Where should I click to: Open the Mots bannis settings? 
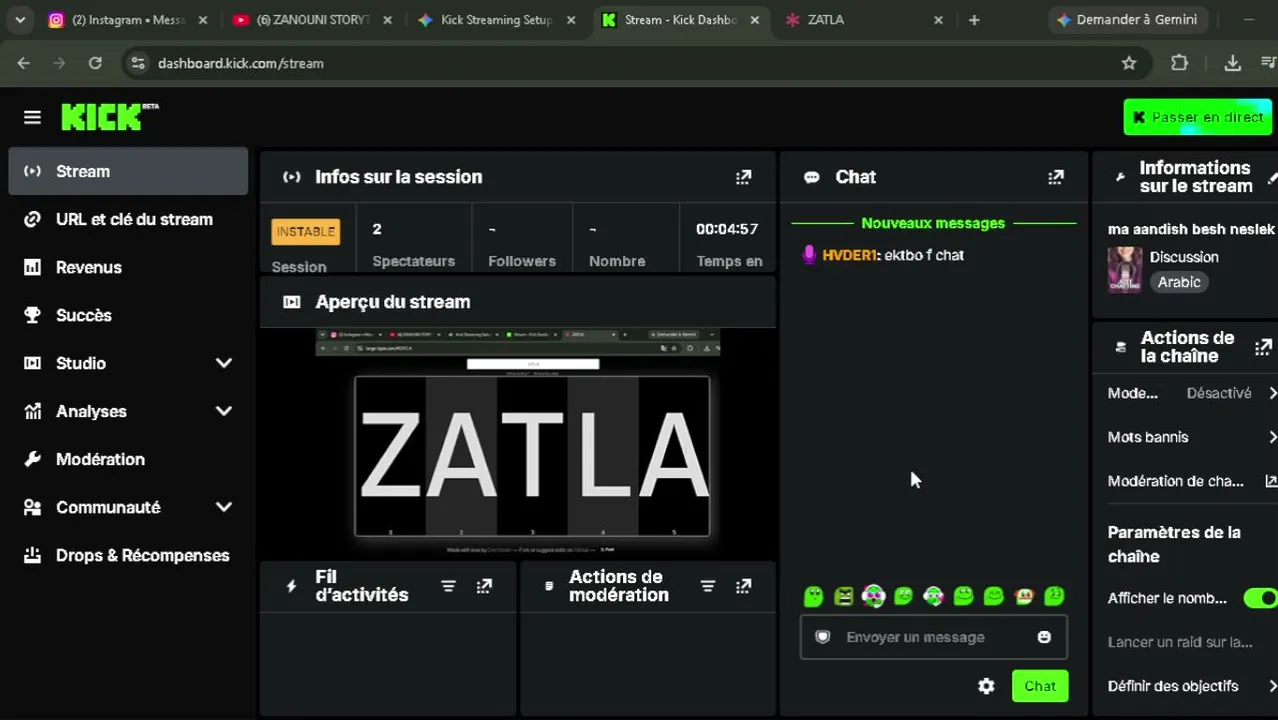pos(1191,437)
